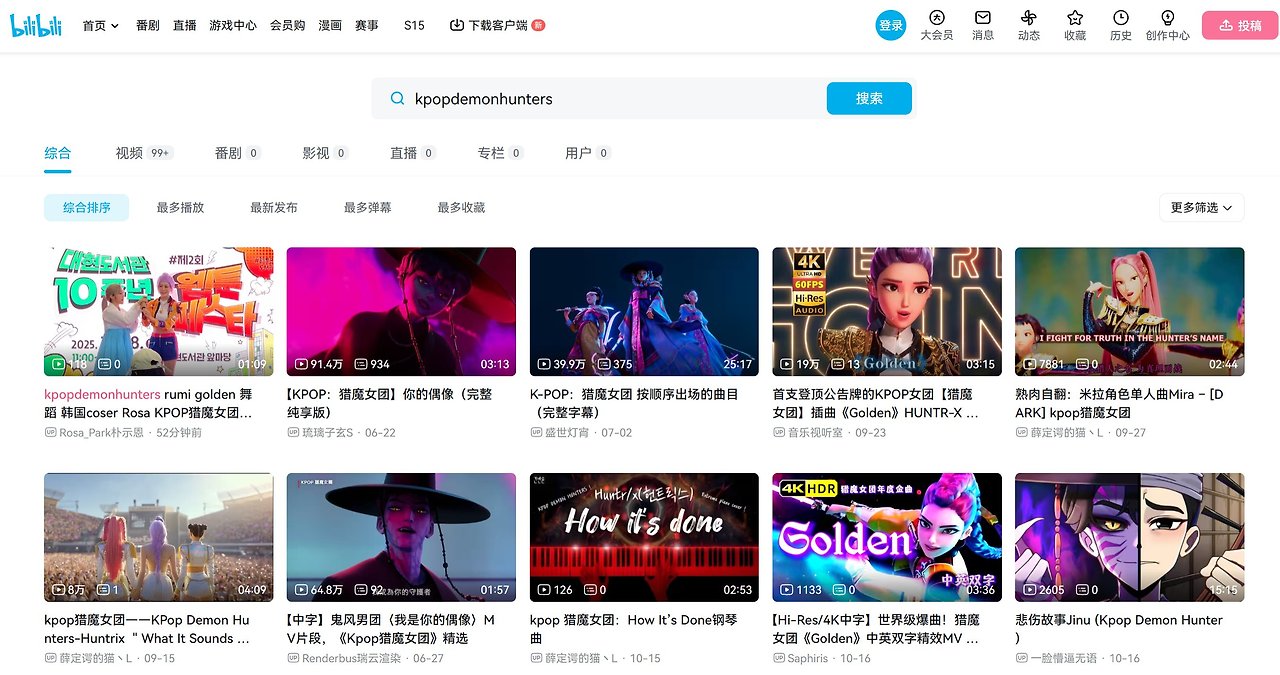The height and width of the screenshot is (675, 1280).
Task: Open the How it's done piano thumbnail
Action: click(x=644, y=537)
